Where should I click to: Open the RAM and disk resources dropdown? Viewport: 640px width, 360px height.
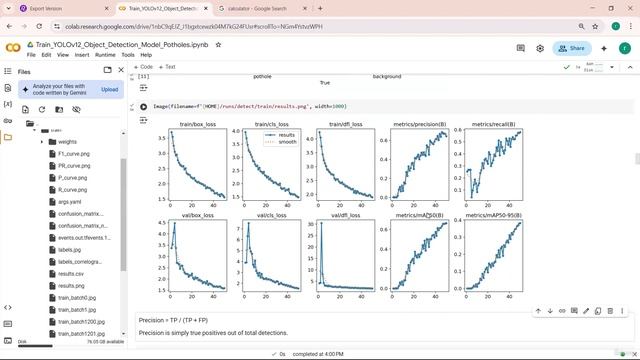(612, 67)
